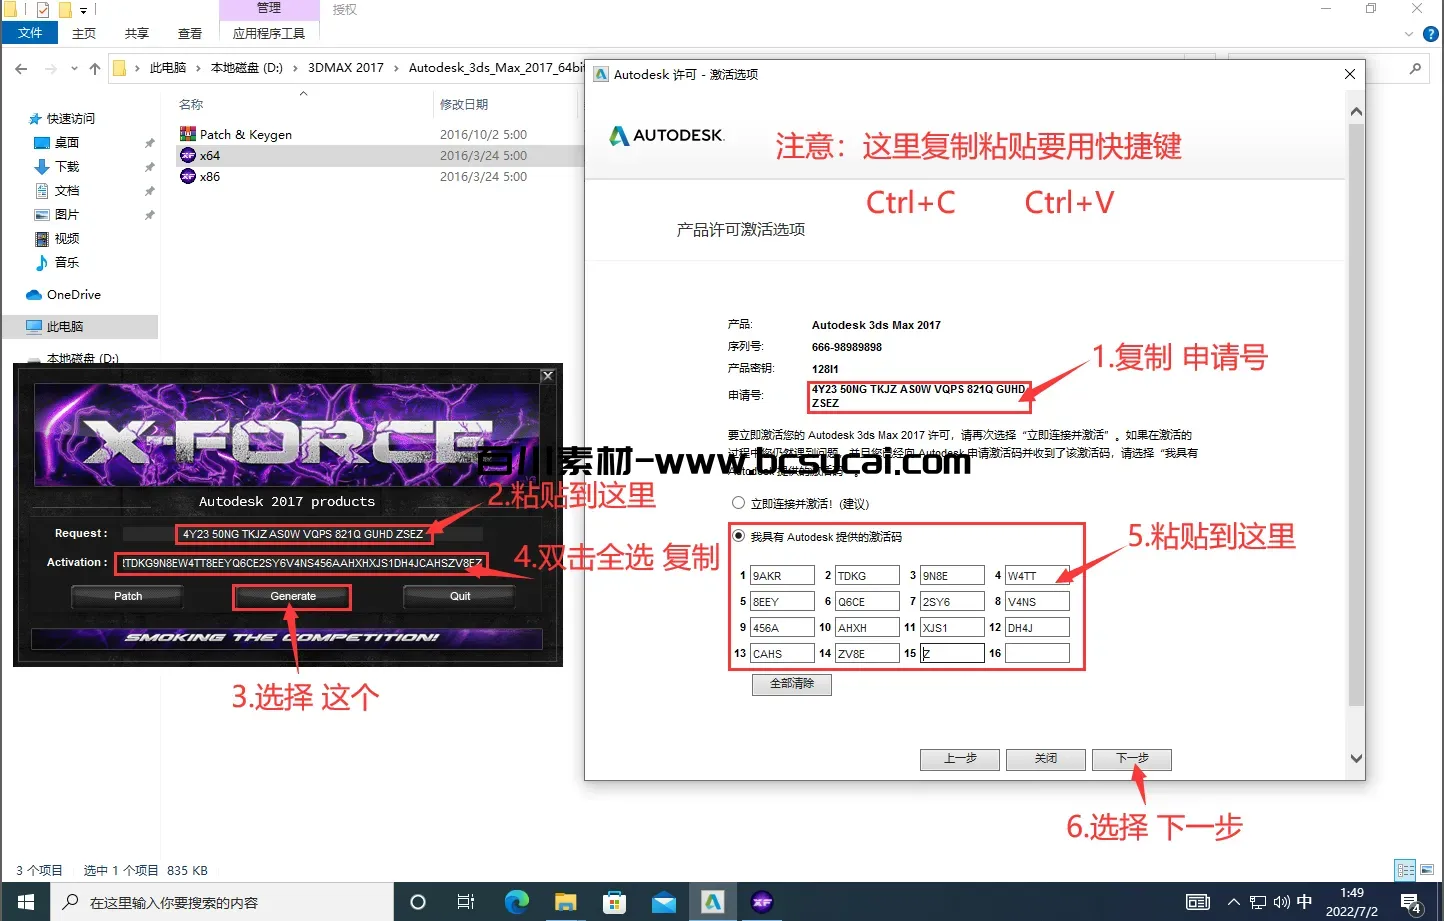
Task: Select the connect and activate now radio option
Action: tap(739, 503)
